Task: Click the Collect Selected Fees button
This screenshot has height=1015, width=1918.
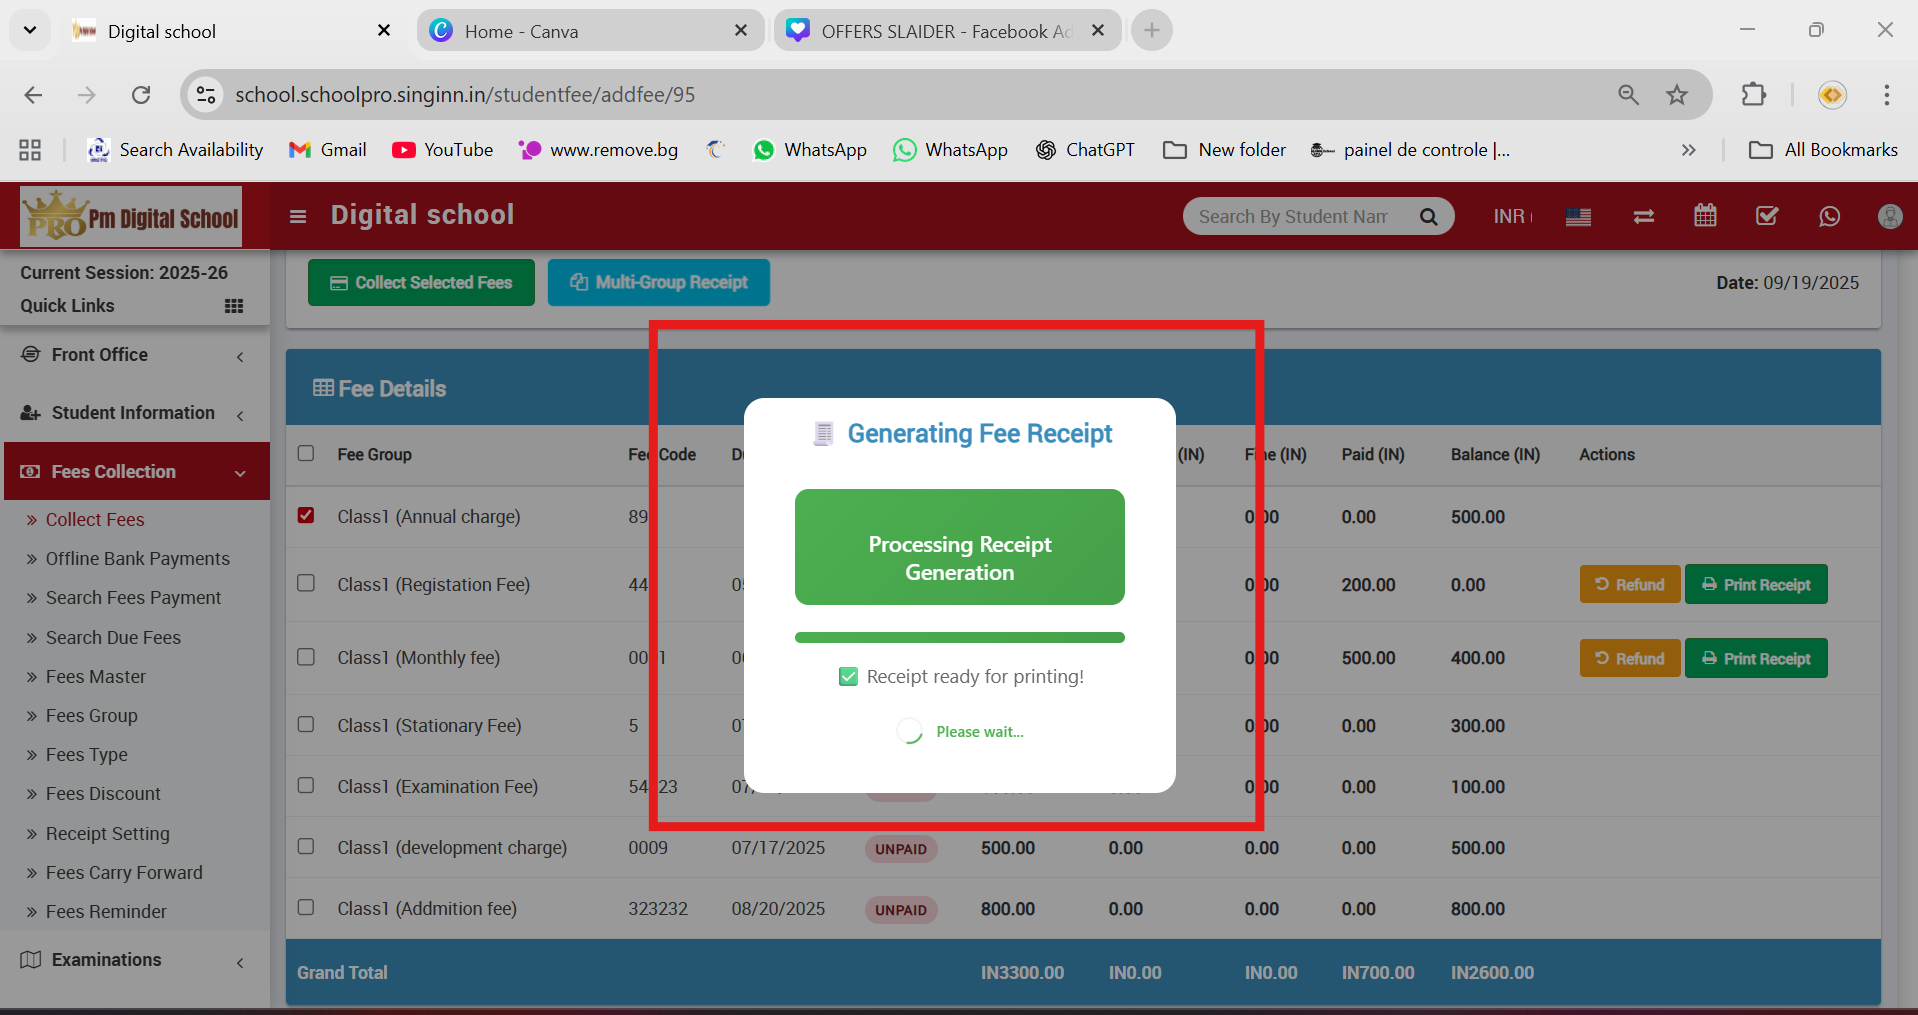Action: click(x=421, y=283)
